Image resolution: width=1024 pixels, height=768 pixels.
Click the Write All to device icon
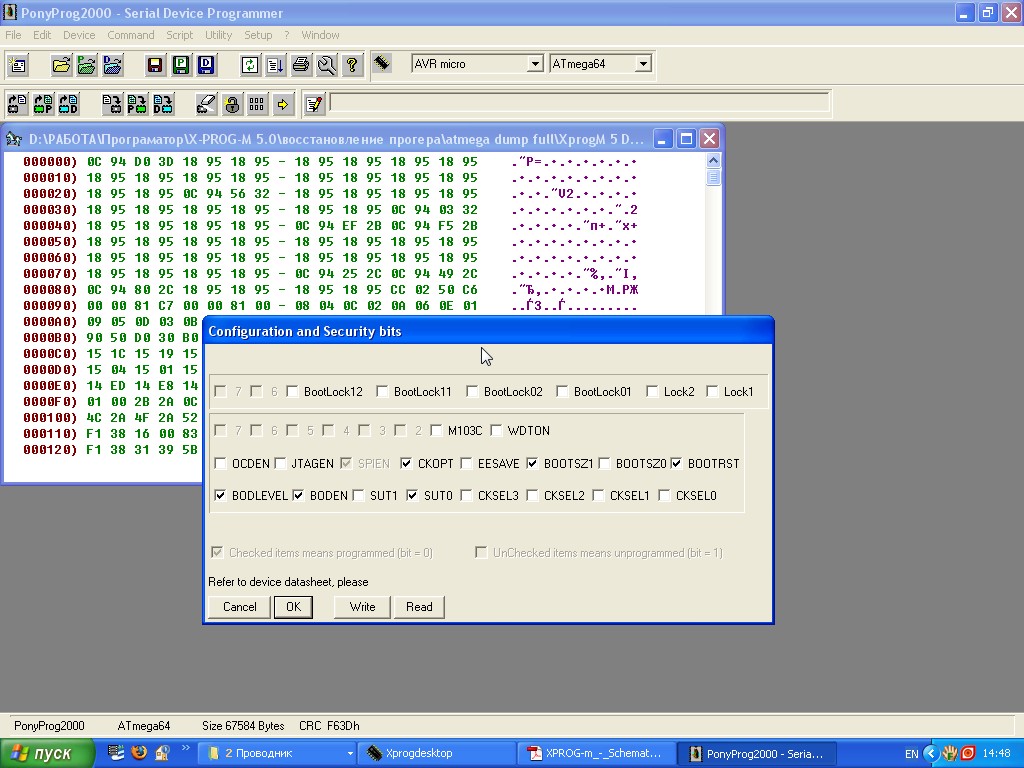112,104
